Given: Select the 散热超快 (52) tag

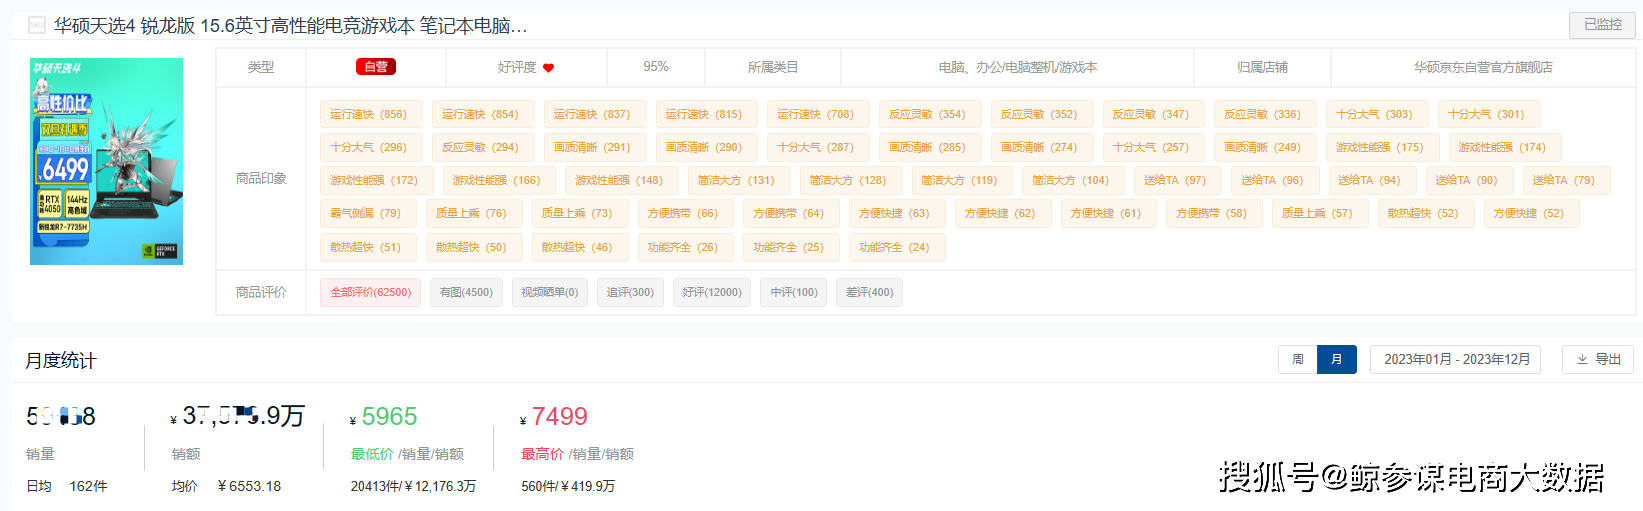Looking at the screenshot, I should pyautogui.click(x=1424, y=213).
